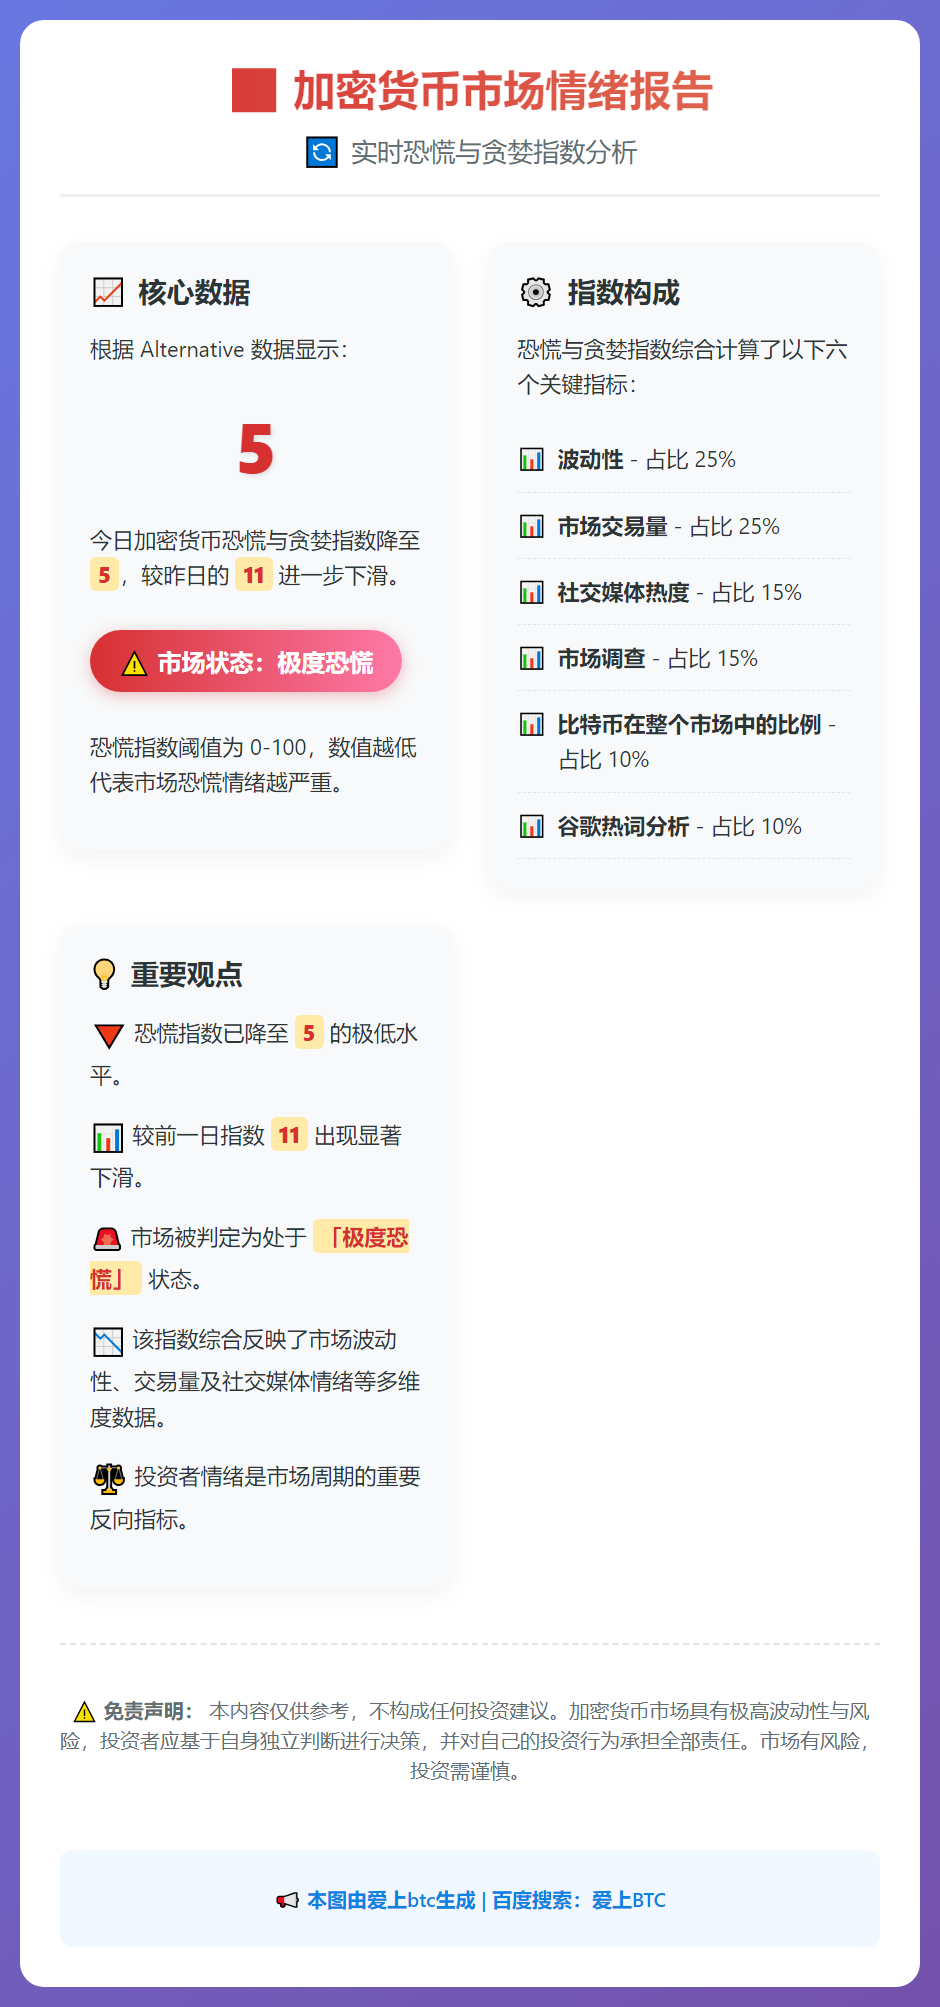Click the large red index value 5
Screen dimensions: 940x2007
pyautogui.click(x=256, y=449)
